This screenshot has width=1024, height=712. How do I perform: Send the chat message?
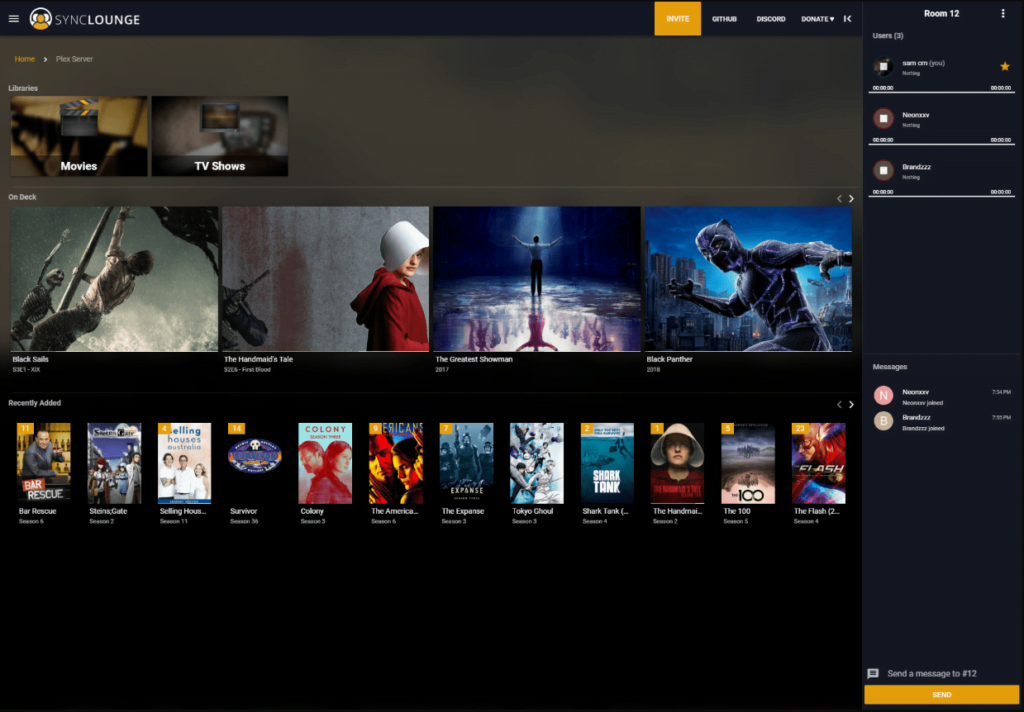(x=941, y=694)
